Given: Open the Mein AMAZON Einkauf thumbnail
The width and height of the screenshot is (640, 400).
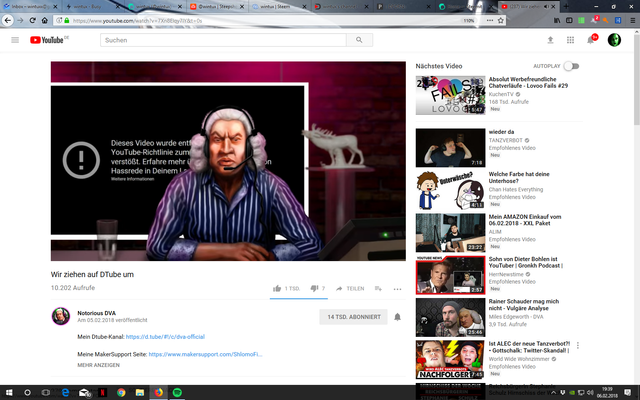Looking at the screenshot, I should [450, 233].
